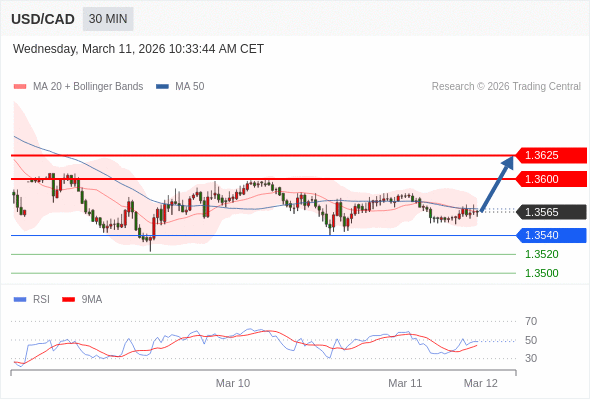Click the USD/CAD pair title

[x=43, y=19]
